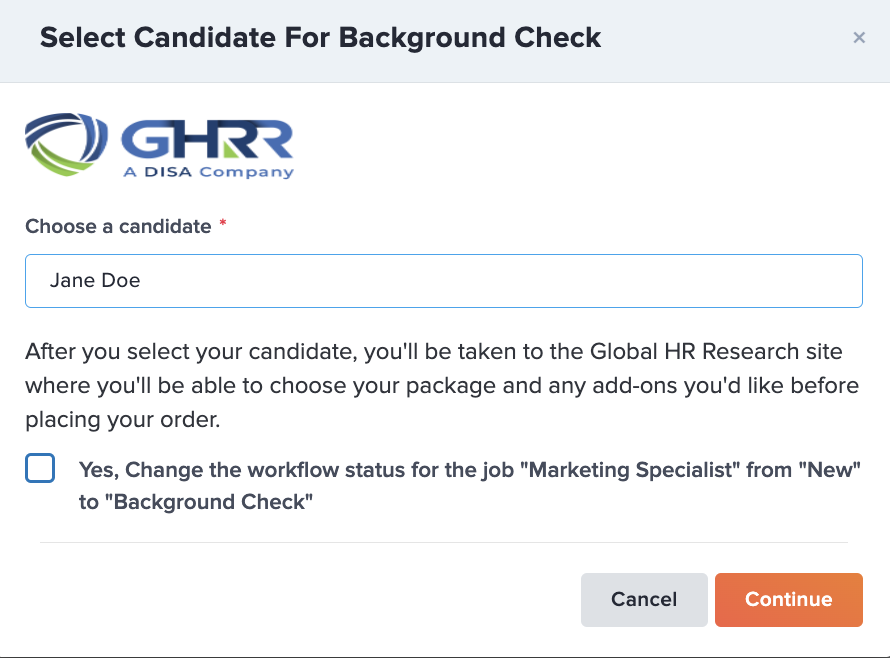Continue to the Global HR Research site
Screen dimensions: 890x658
789,600
